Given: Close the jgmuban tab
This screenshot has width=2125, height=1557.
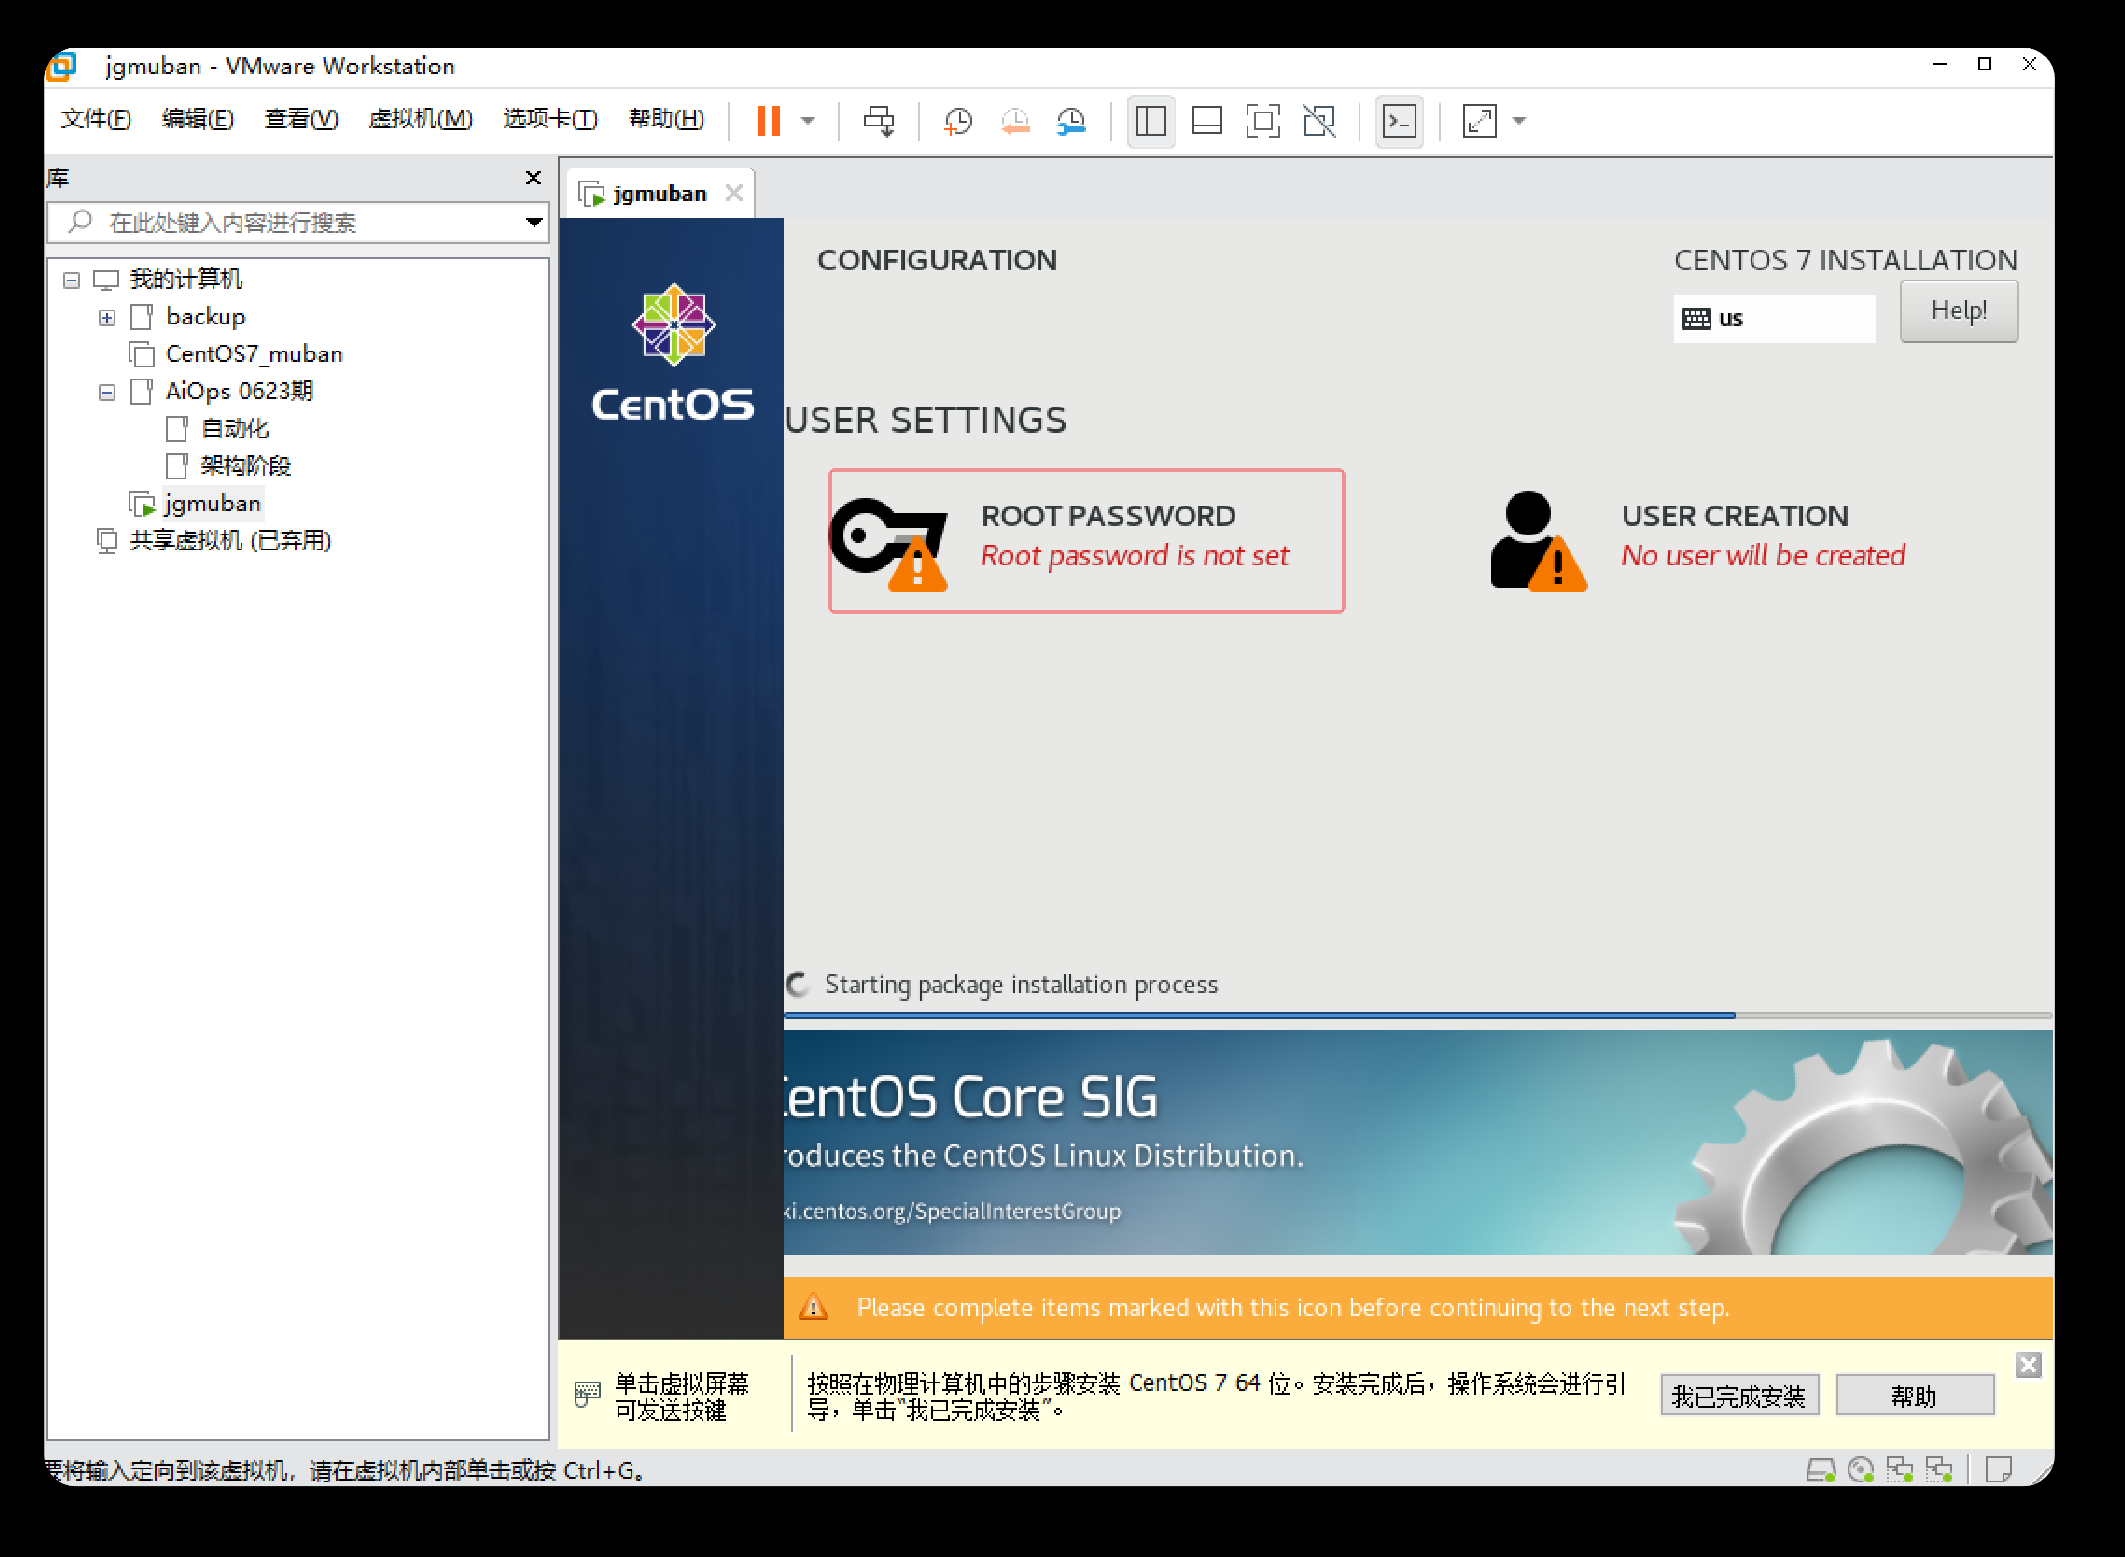Looking at the screenshot, I should pos(734,193).
